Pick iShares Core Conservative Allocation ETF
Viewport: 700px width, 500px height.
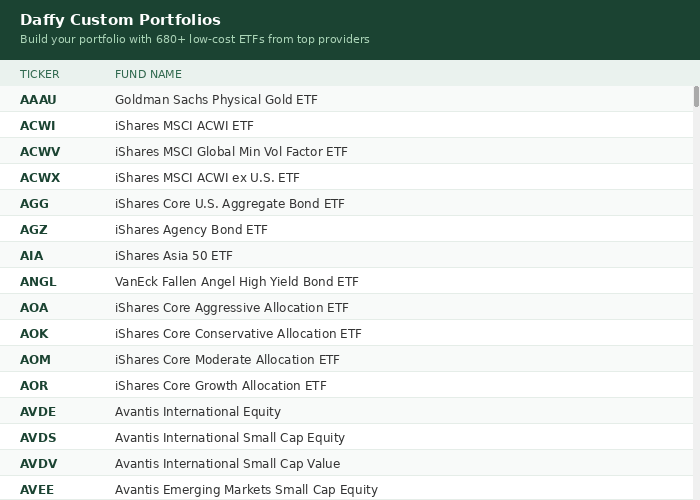point(238,334)
